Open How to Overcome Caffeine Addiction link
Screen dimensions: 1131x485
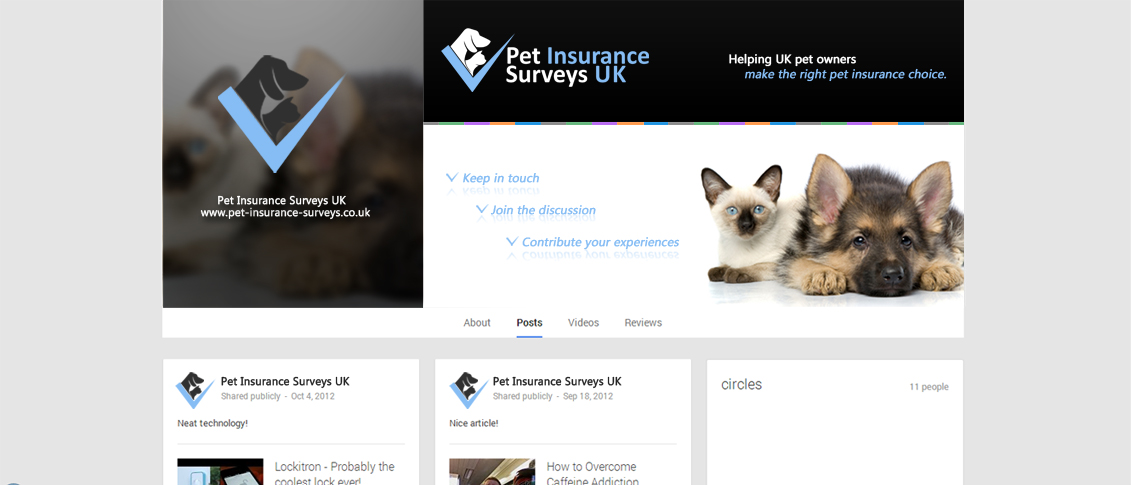[x=593, y=473]
